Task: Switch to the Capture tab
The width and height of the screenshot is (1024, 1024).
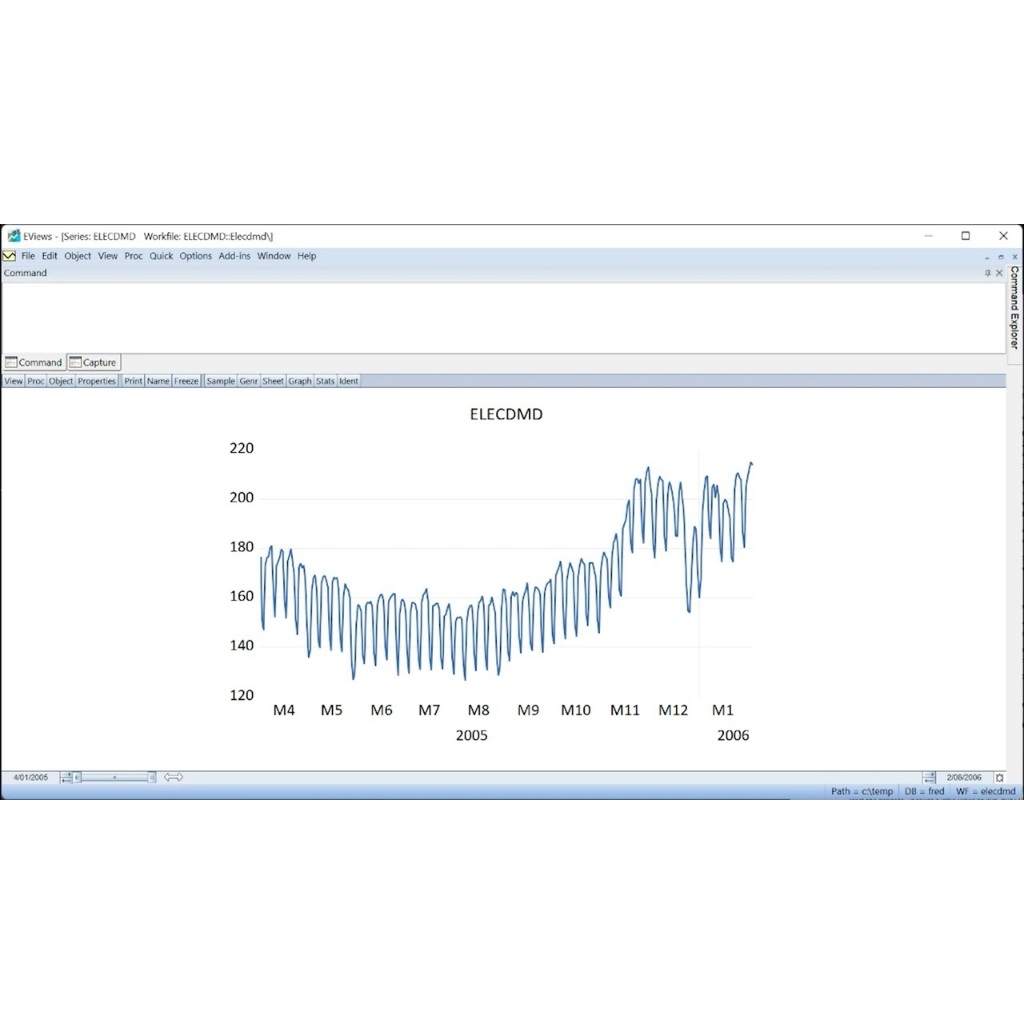Action: pyautogui.click(x=93, y=362)
